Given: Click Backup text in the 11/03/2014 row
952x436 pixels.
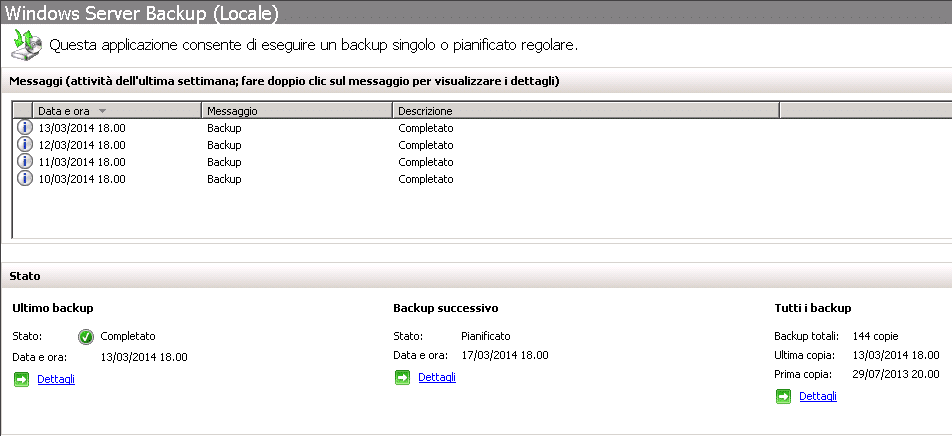Looking at the screenshot, I should [x=224, y=162].
